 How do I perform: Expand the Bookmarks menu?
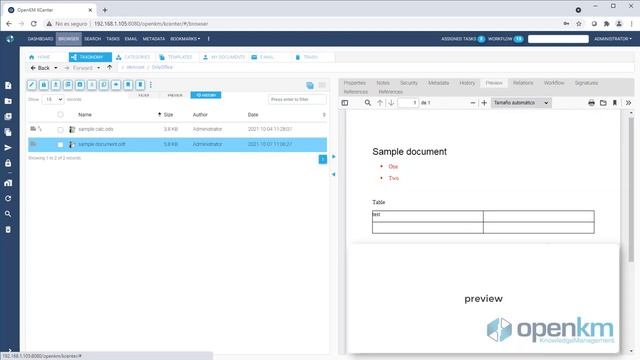185,39
